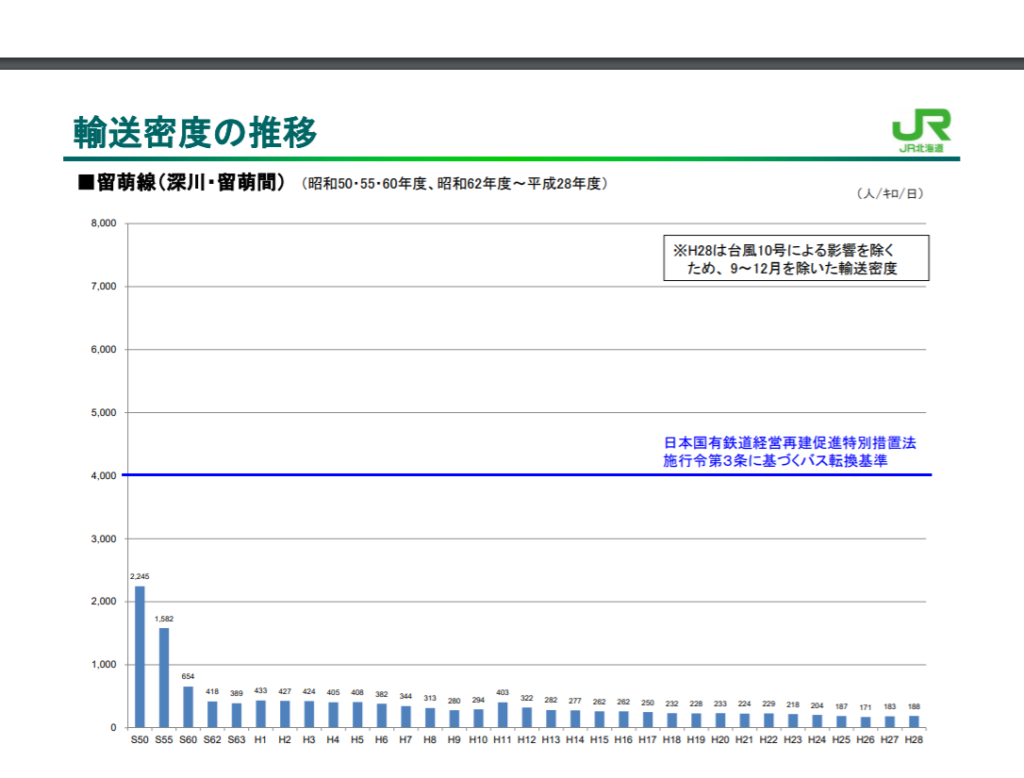The width and height of the screenshot is (1024, 778).
Task: Click the S50 bar in the chart
Action: (x=140, y=656)
